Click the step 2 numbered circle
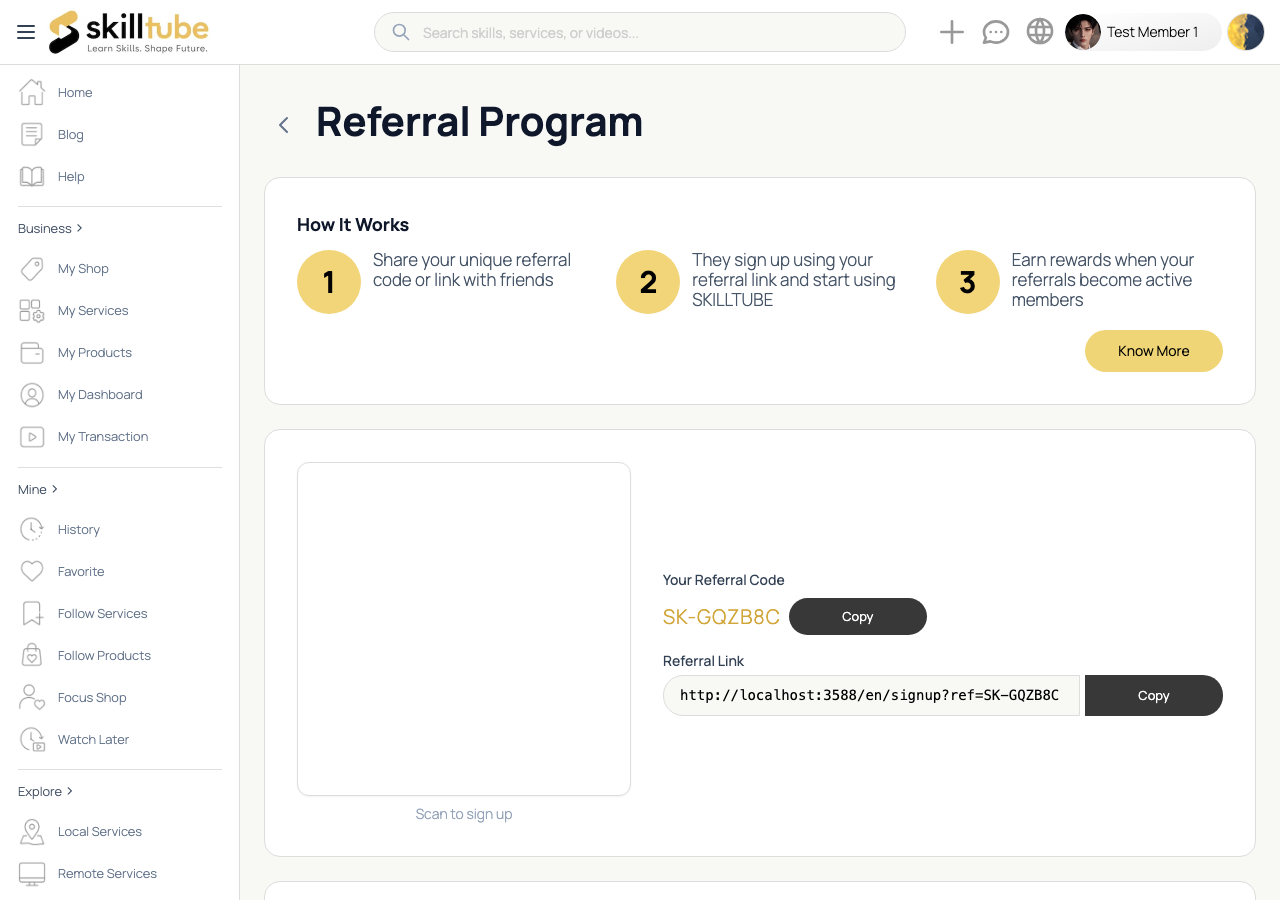This screenshot has height=900, width=1280. pos(648,282)
